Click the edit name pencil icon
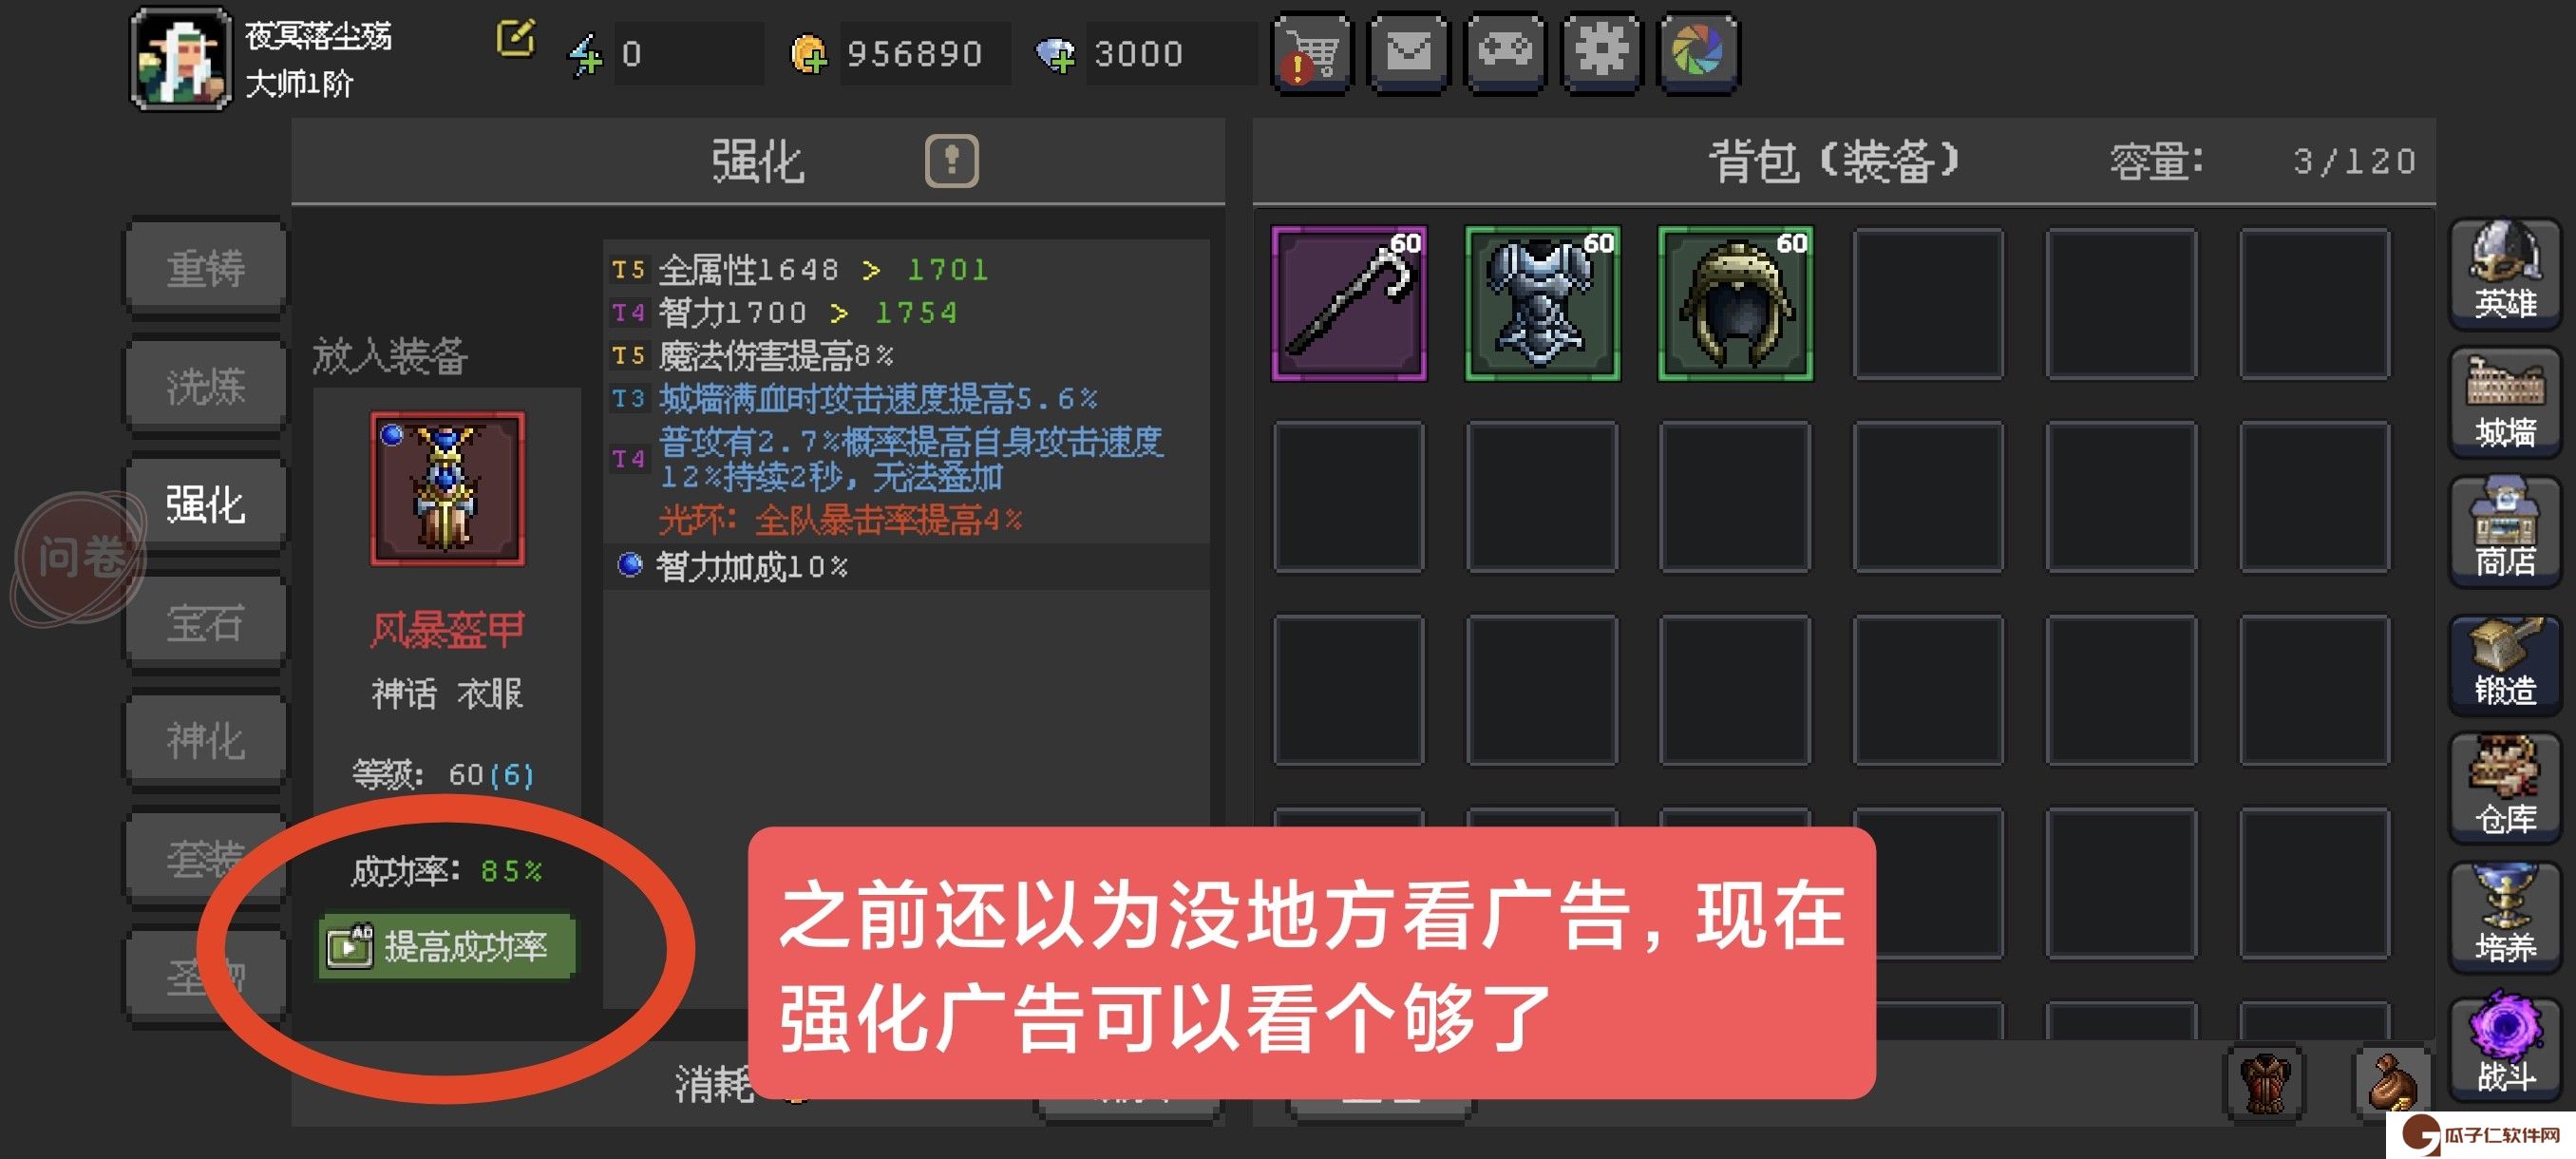The height and width of the screenshot is (1159, 2576). tap(516, 38)
